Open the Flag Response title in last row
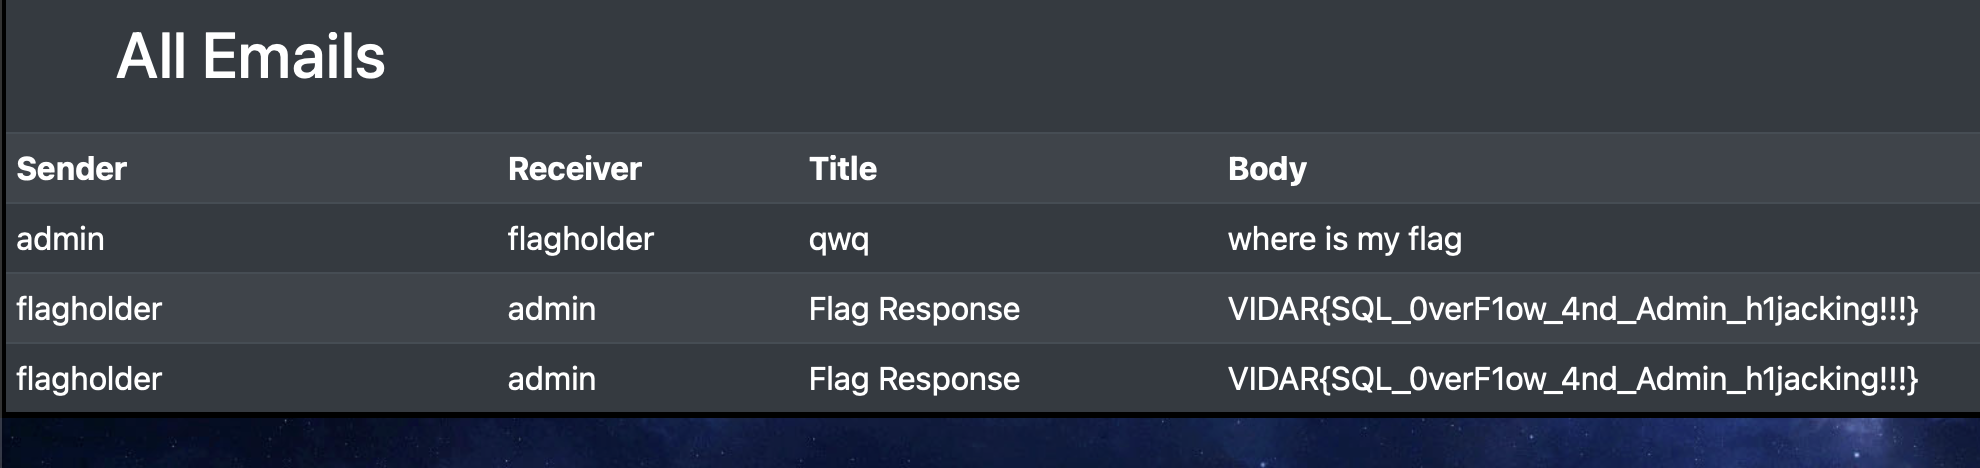The height and width of the screenshot is (468, 1980). click(914, 379)
